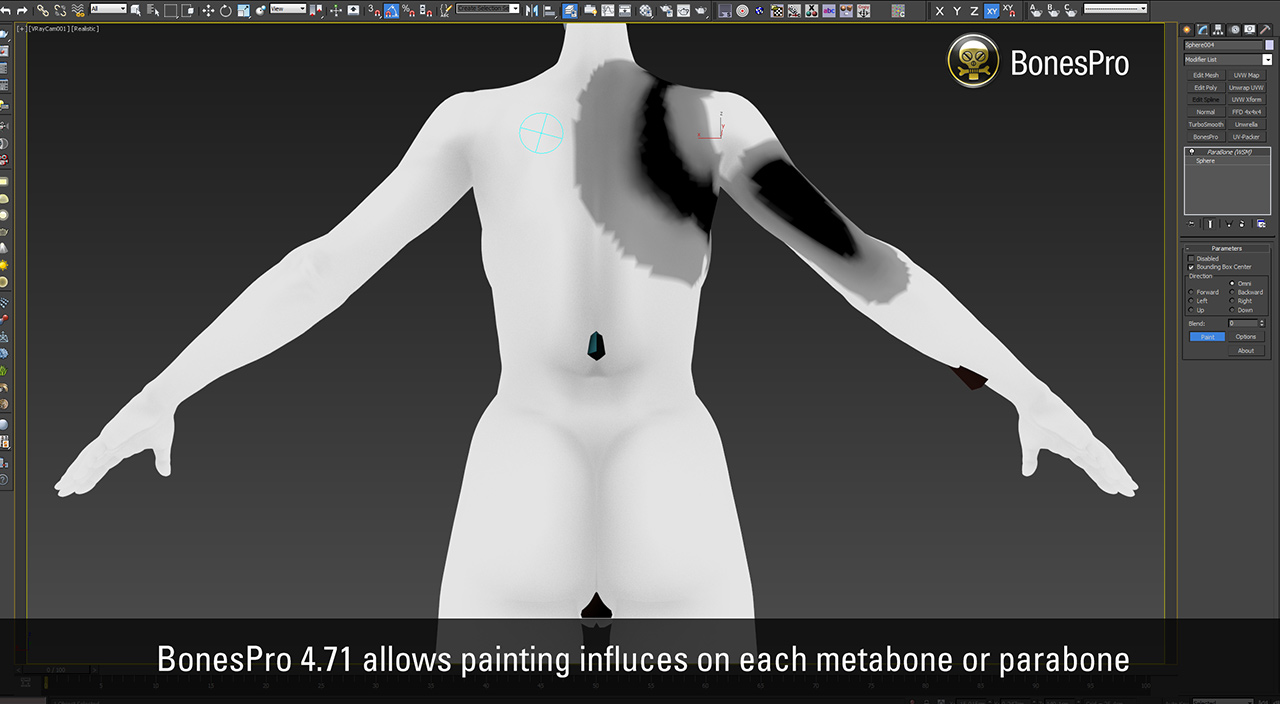Toggle Window/Crossing selection mode
The width and height of the screenshot is (1280, 704).
point(188,10)
